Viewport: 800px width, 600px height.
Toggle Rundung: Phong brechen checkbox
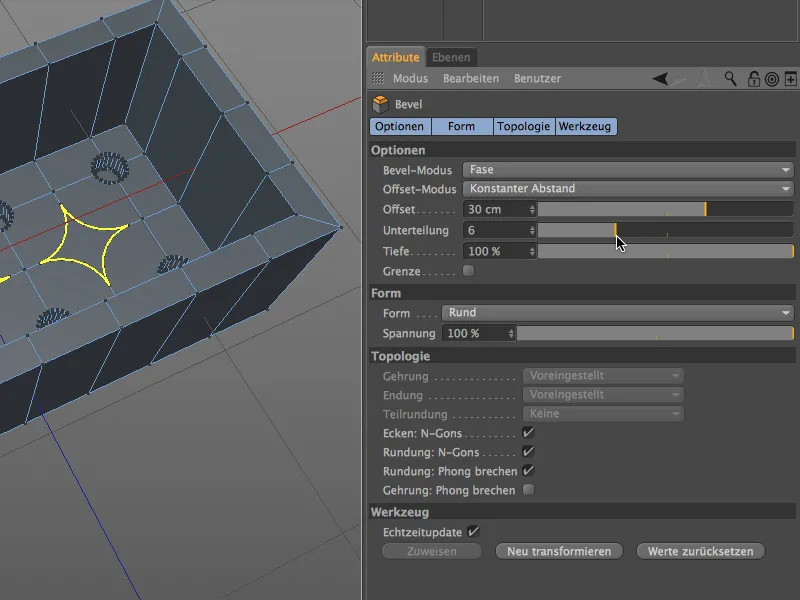529,470
